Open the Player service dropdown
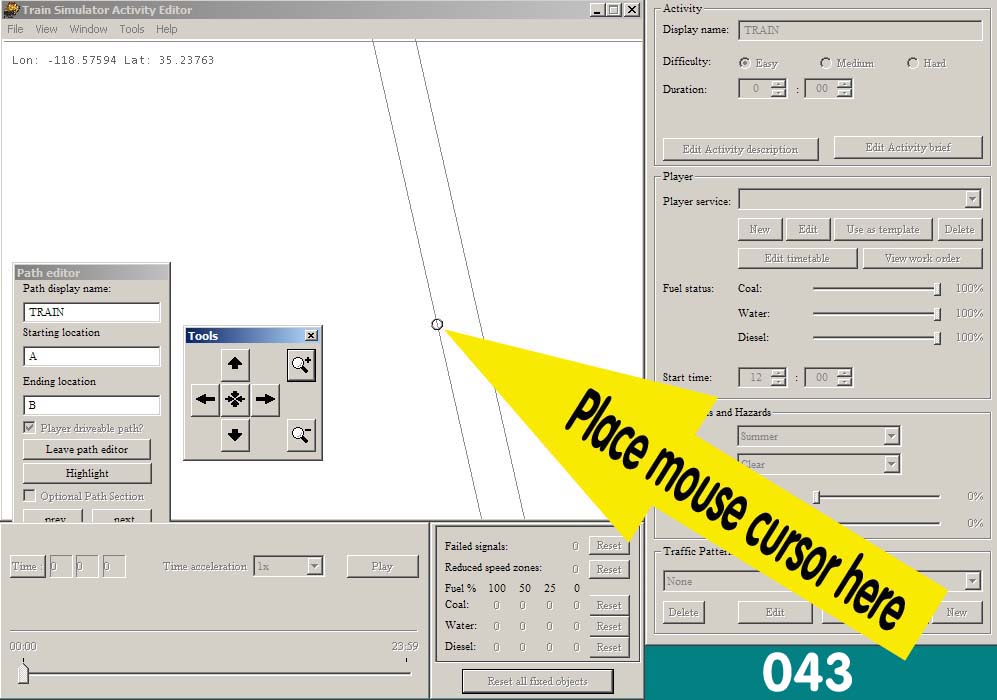The image size is (997, 700). click(972, 199)
